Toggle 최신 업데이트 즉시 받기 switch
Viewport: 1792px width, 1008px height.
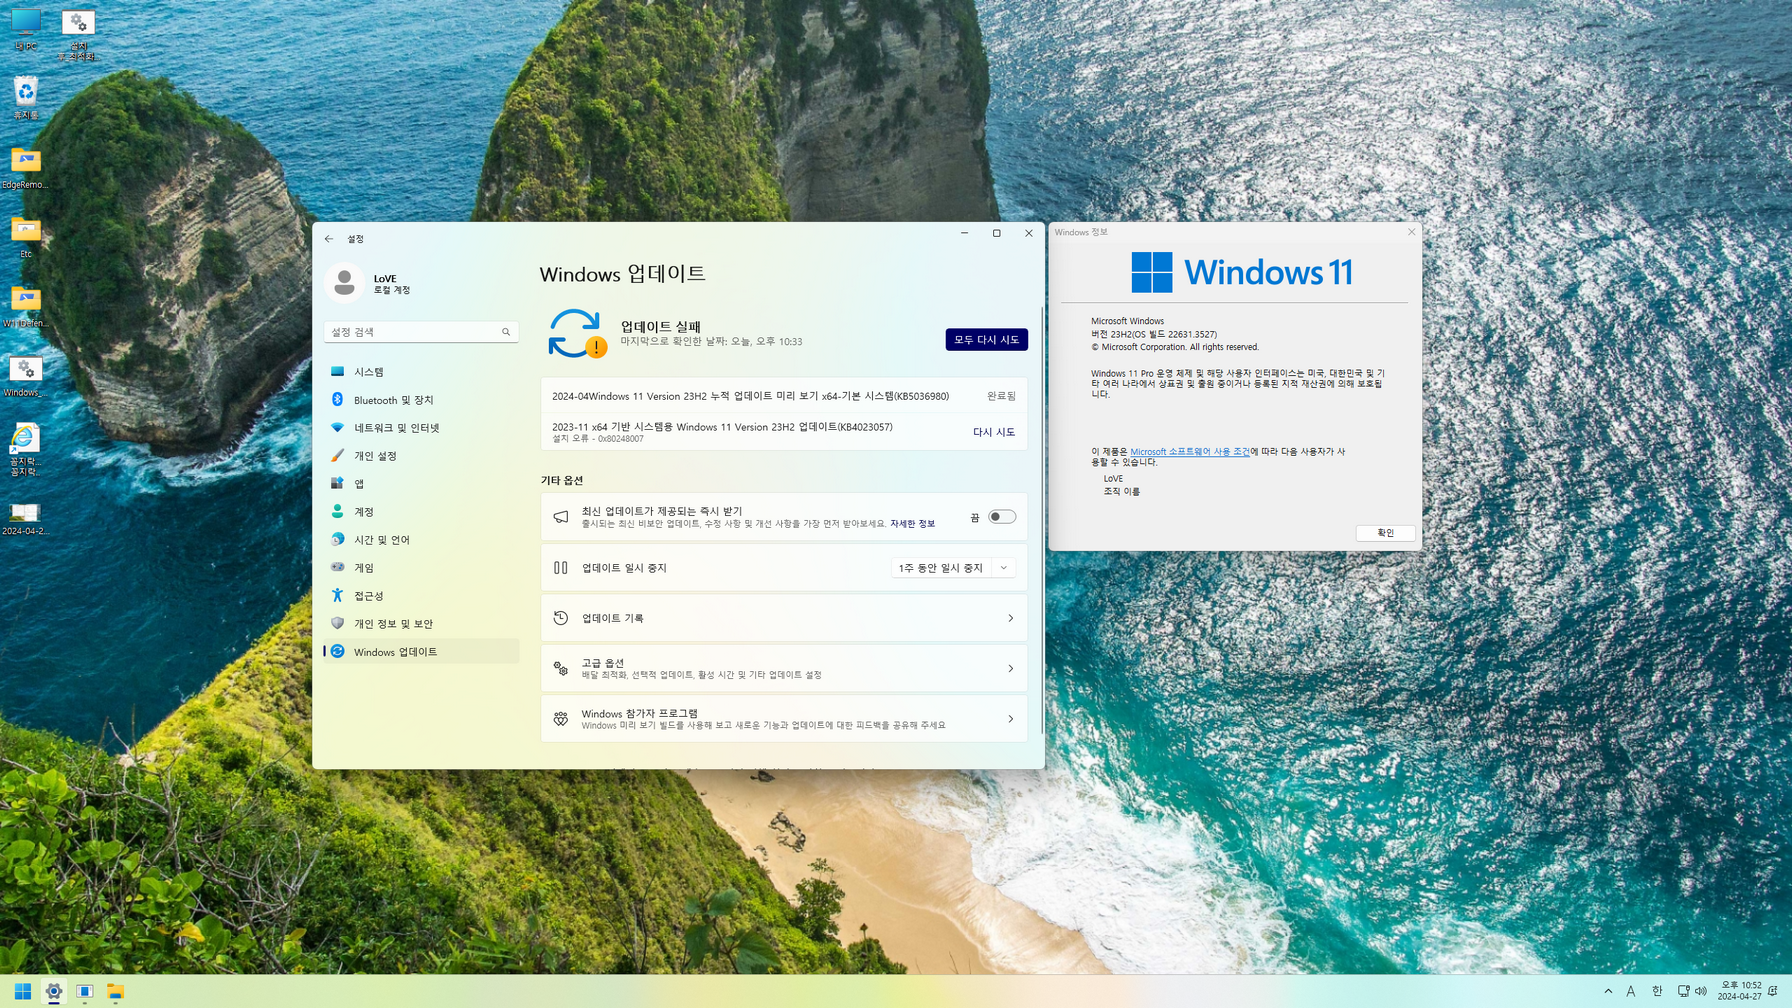pos(1001,517)
